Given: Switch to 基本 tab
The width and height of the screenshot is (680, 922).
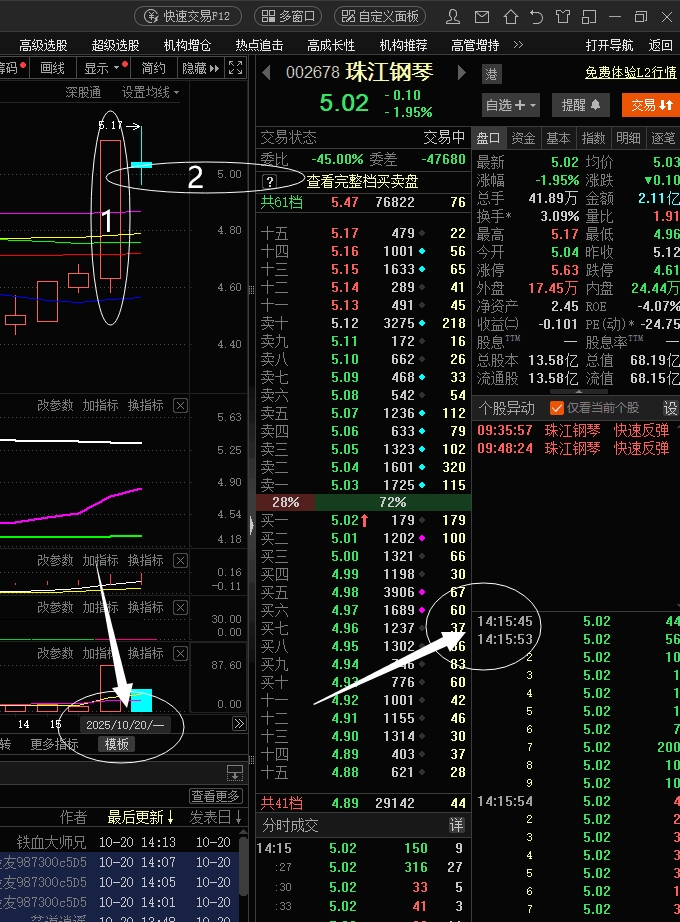Looking at the screenshot, I should coord(558,138).
